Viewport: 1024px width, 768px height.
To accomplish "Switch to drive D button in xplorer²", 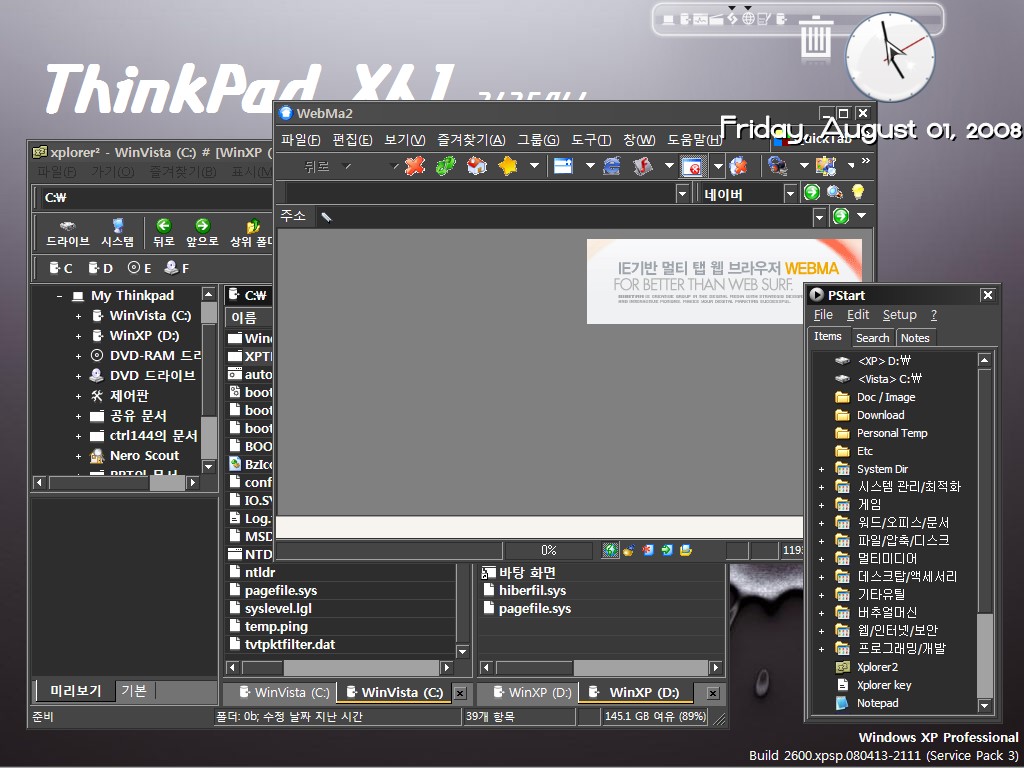I will point(100,268).
